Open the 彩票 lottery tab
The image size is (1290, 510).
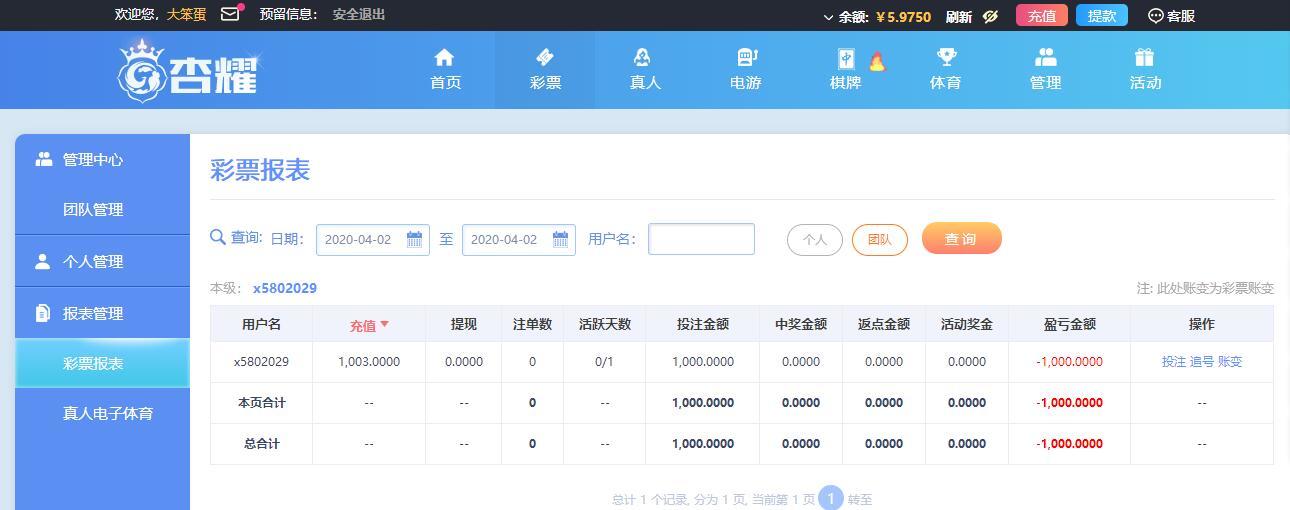[545, 70]
